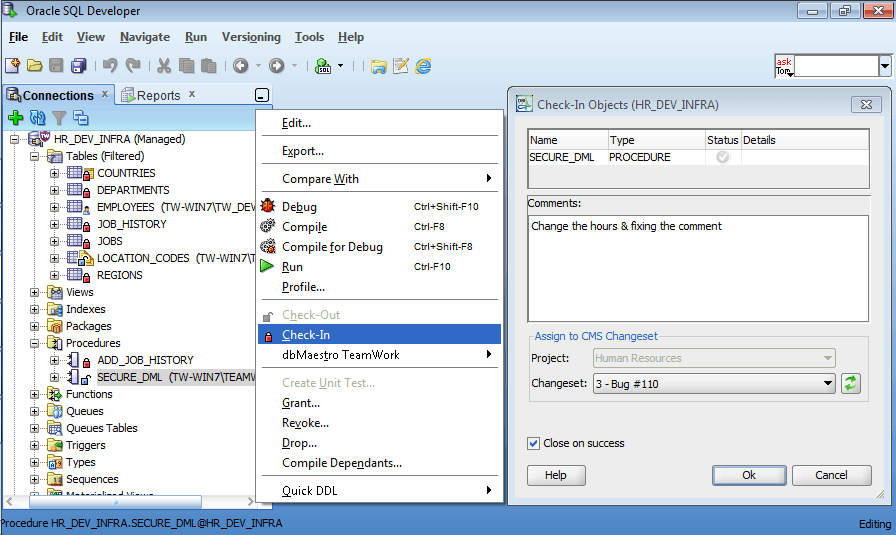896x535 pixels.
Task: Click the Open folder toolbar icon
Action: point(34,66)
